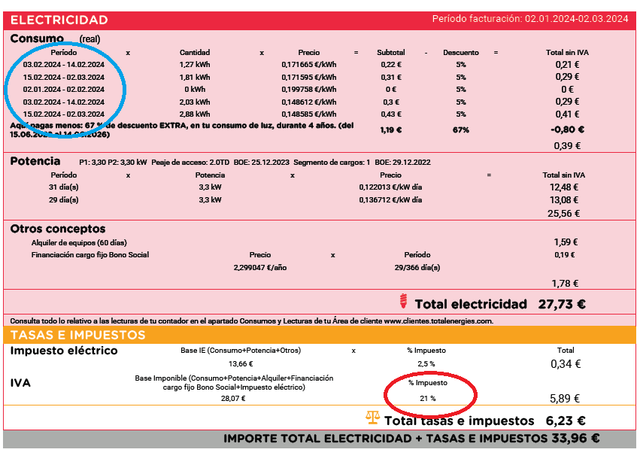Click the 29 día(s) period row in Potencia
The image size is (640, 450).
pyautogui.click(x=64, y=200)
